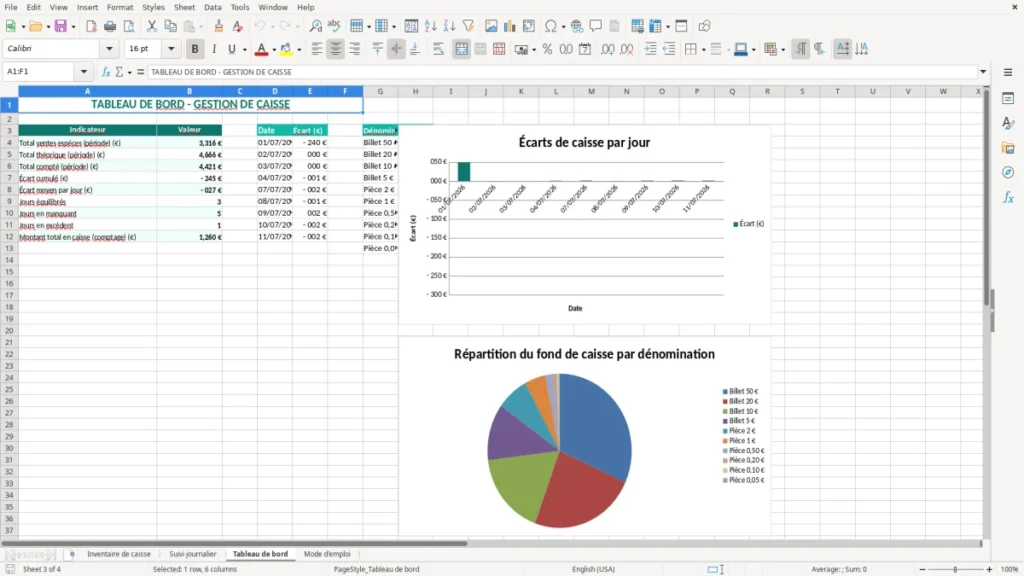The width and height of the screenshot is (1024, 576).
Task: Open the Sheet menu
Action: 184,7
